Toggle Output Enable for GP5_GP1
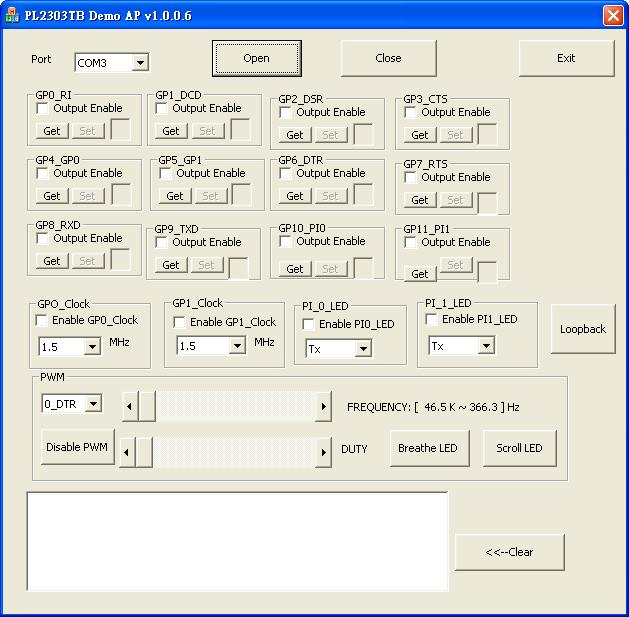 tap(165, 173)
